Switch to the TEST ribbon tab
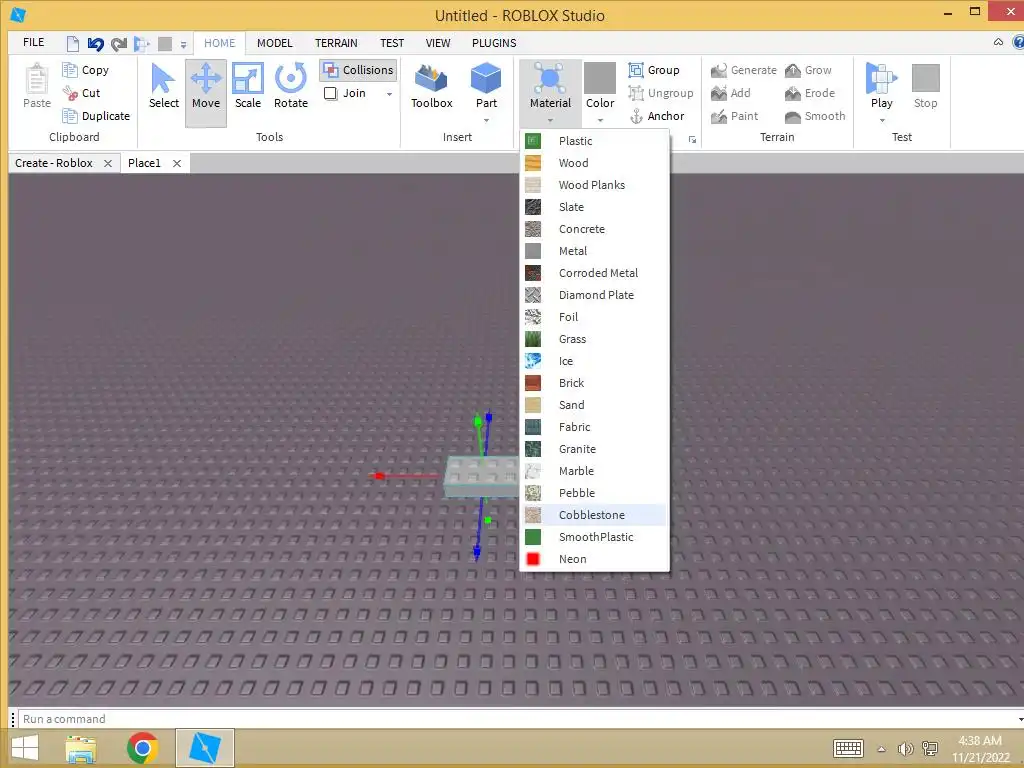Image resolution: width=1024 pixels, height=768 pixels. [x=392, y=43]
